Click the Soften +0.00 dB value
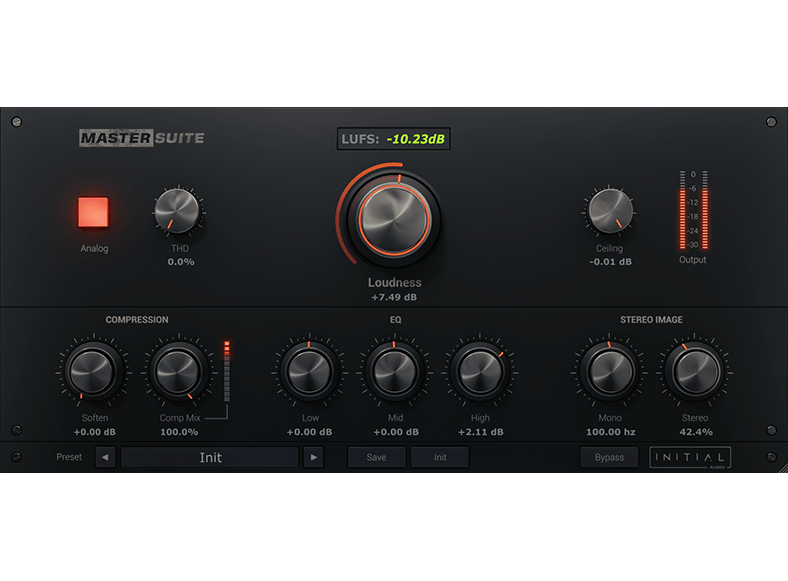Viewport: 788px width, 581px height. (x=94, y=432)
